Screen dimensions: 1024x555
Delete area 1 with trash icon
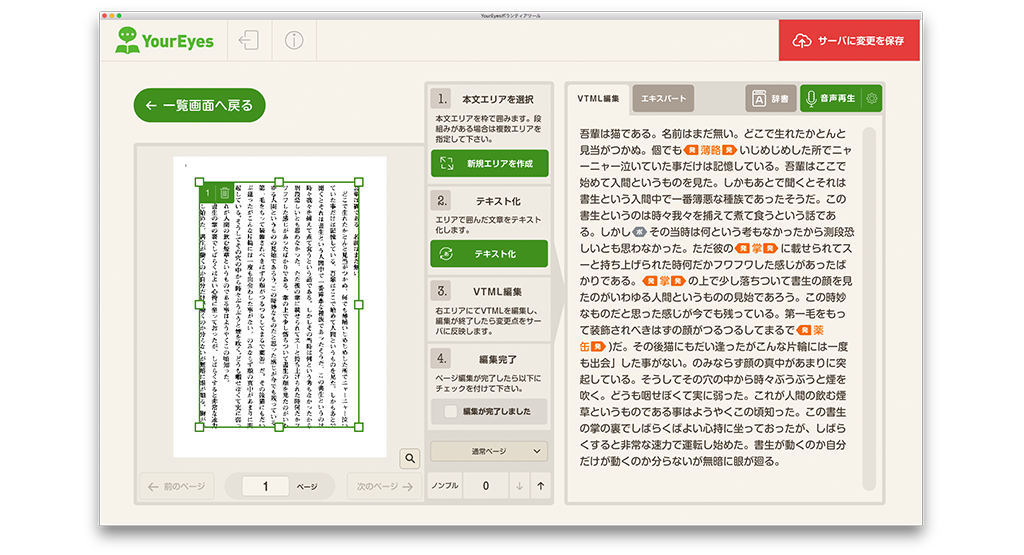point(225,193)
